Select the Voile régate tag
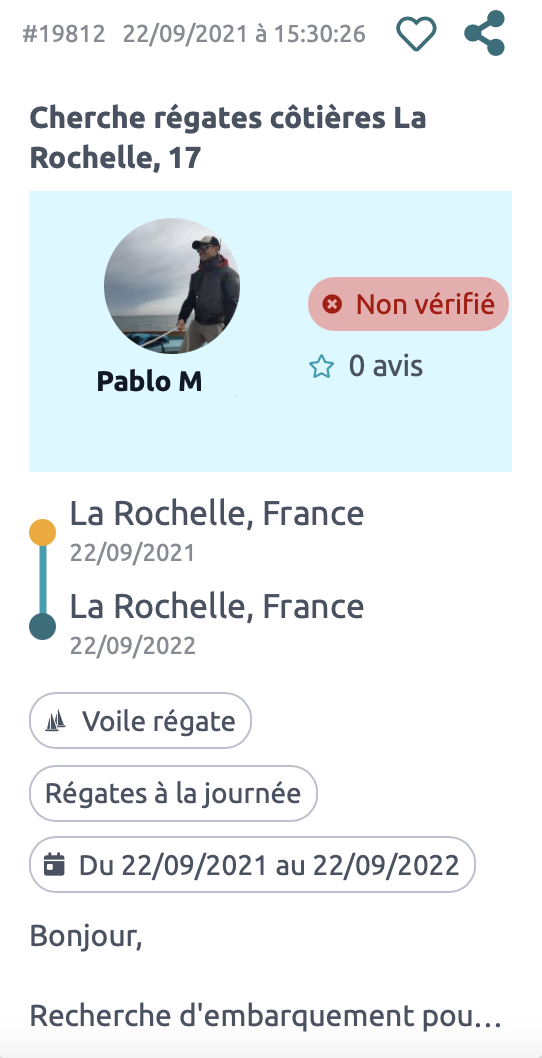 140,721
